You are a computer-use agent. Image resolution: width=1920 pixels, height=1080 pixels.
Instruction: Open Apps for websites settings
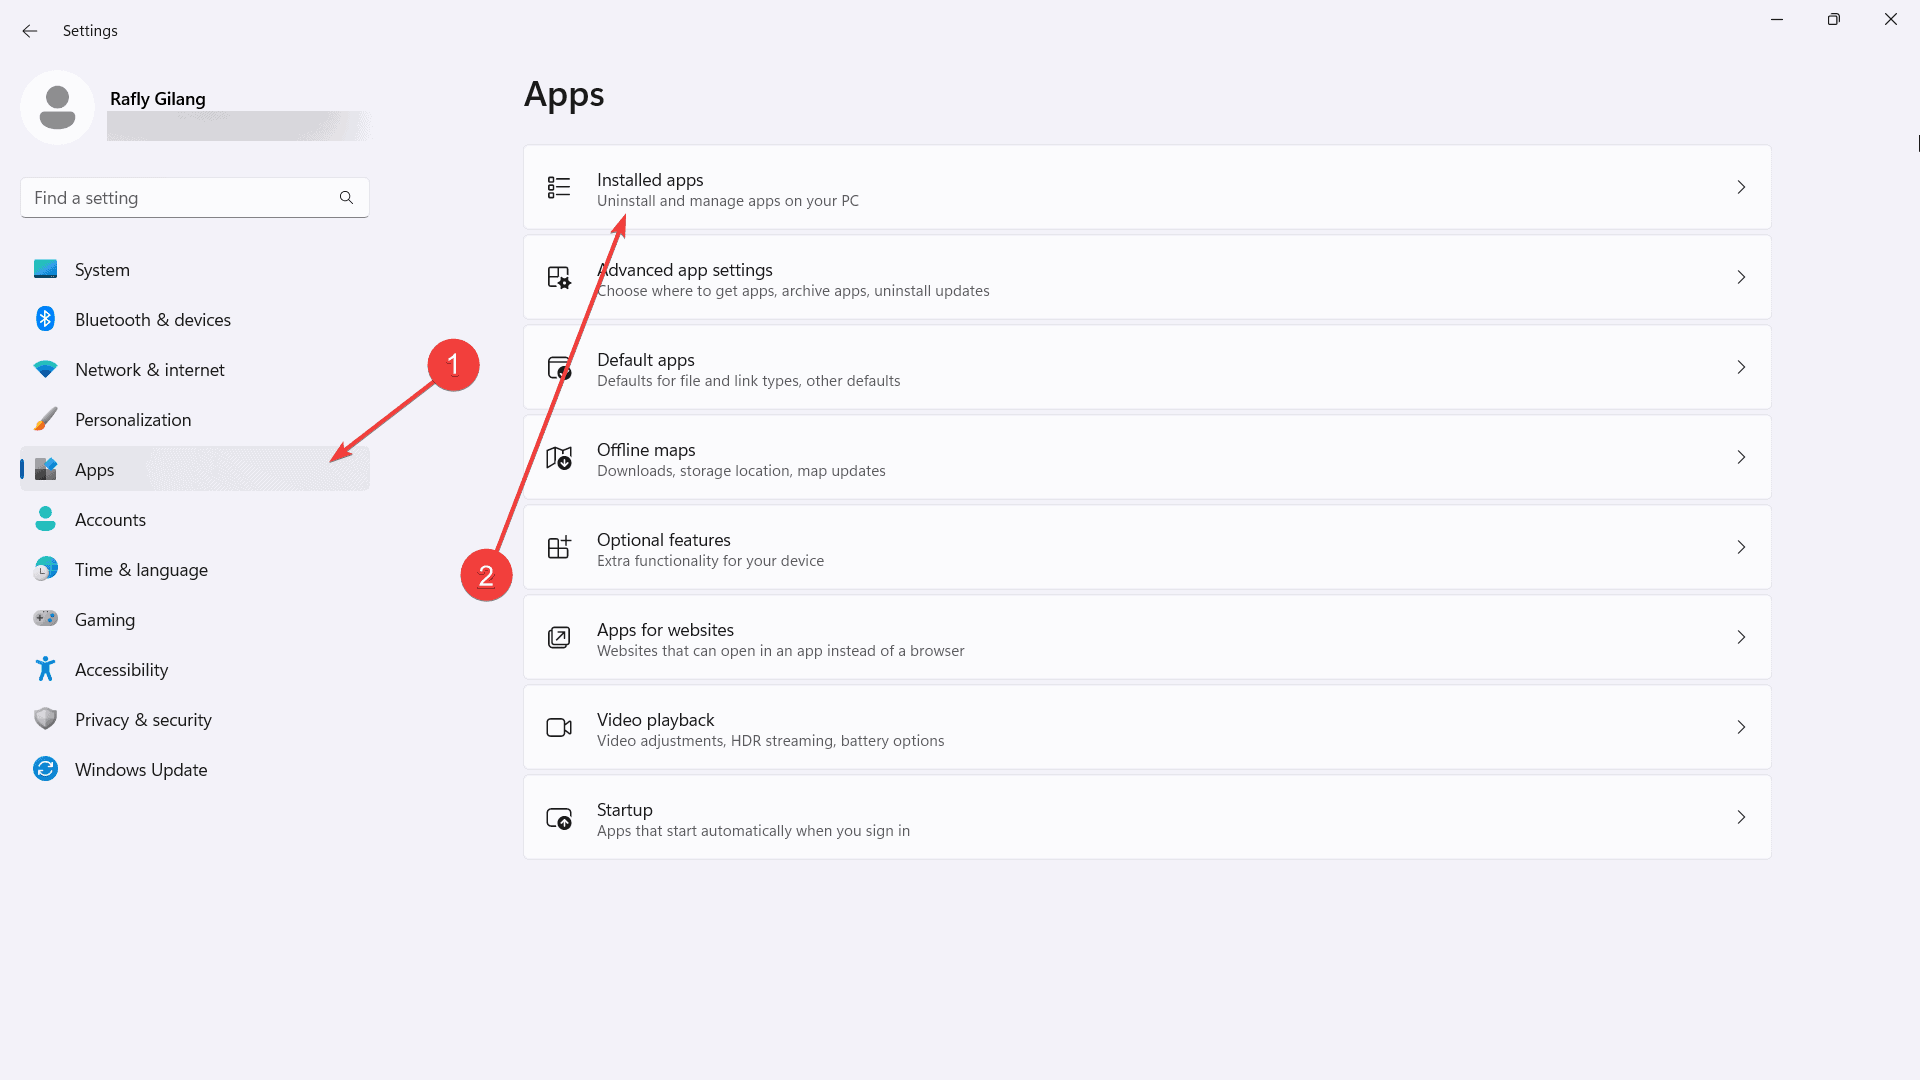pyautogui.click(x=1147, y=637)
